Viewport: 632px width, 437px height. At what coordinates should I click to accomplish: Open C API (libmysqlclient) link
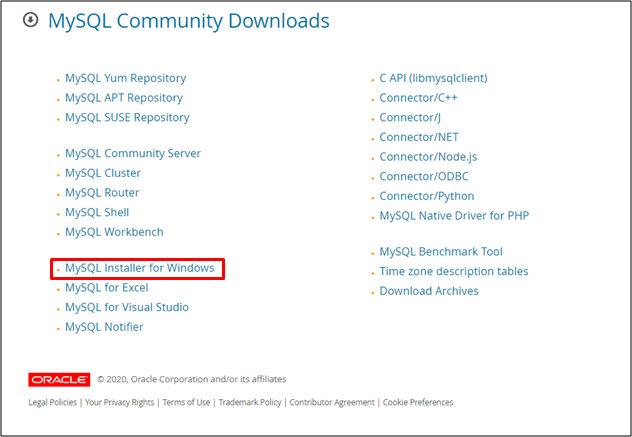tap(433, 78)
